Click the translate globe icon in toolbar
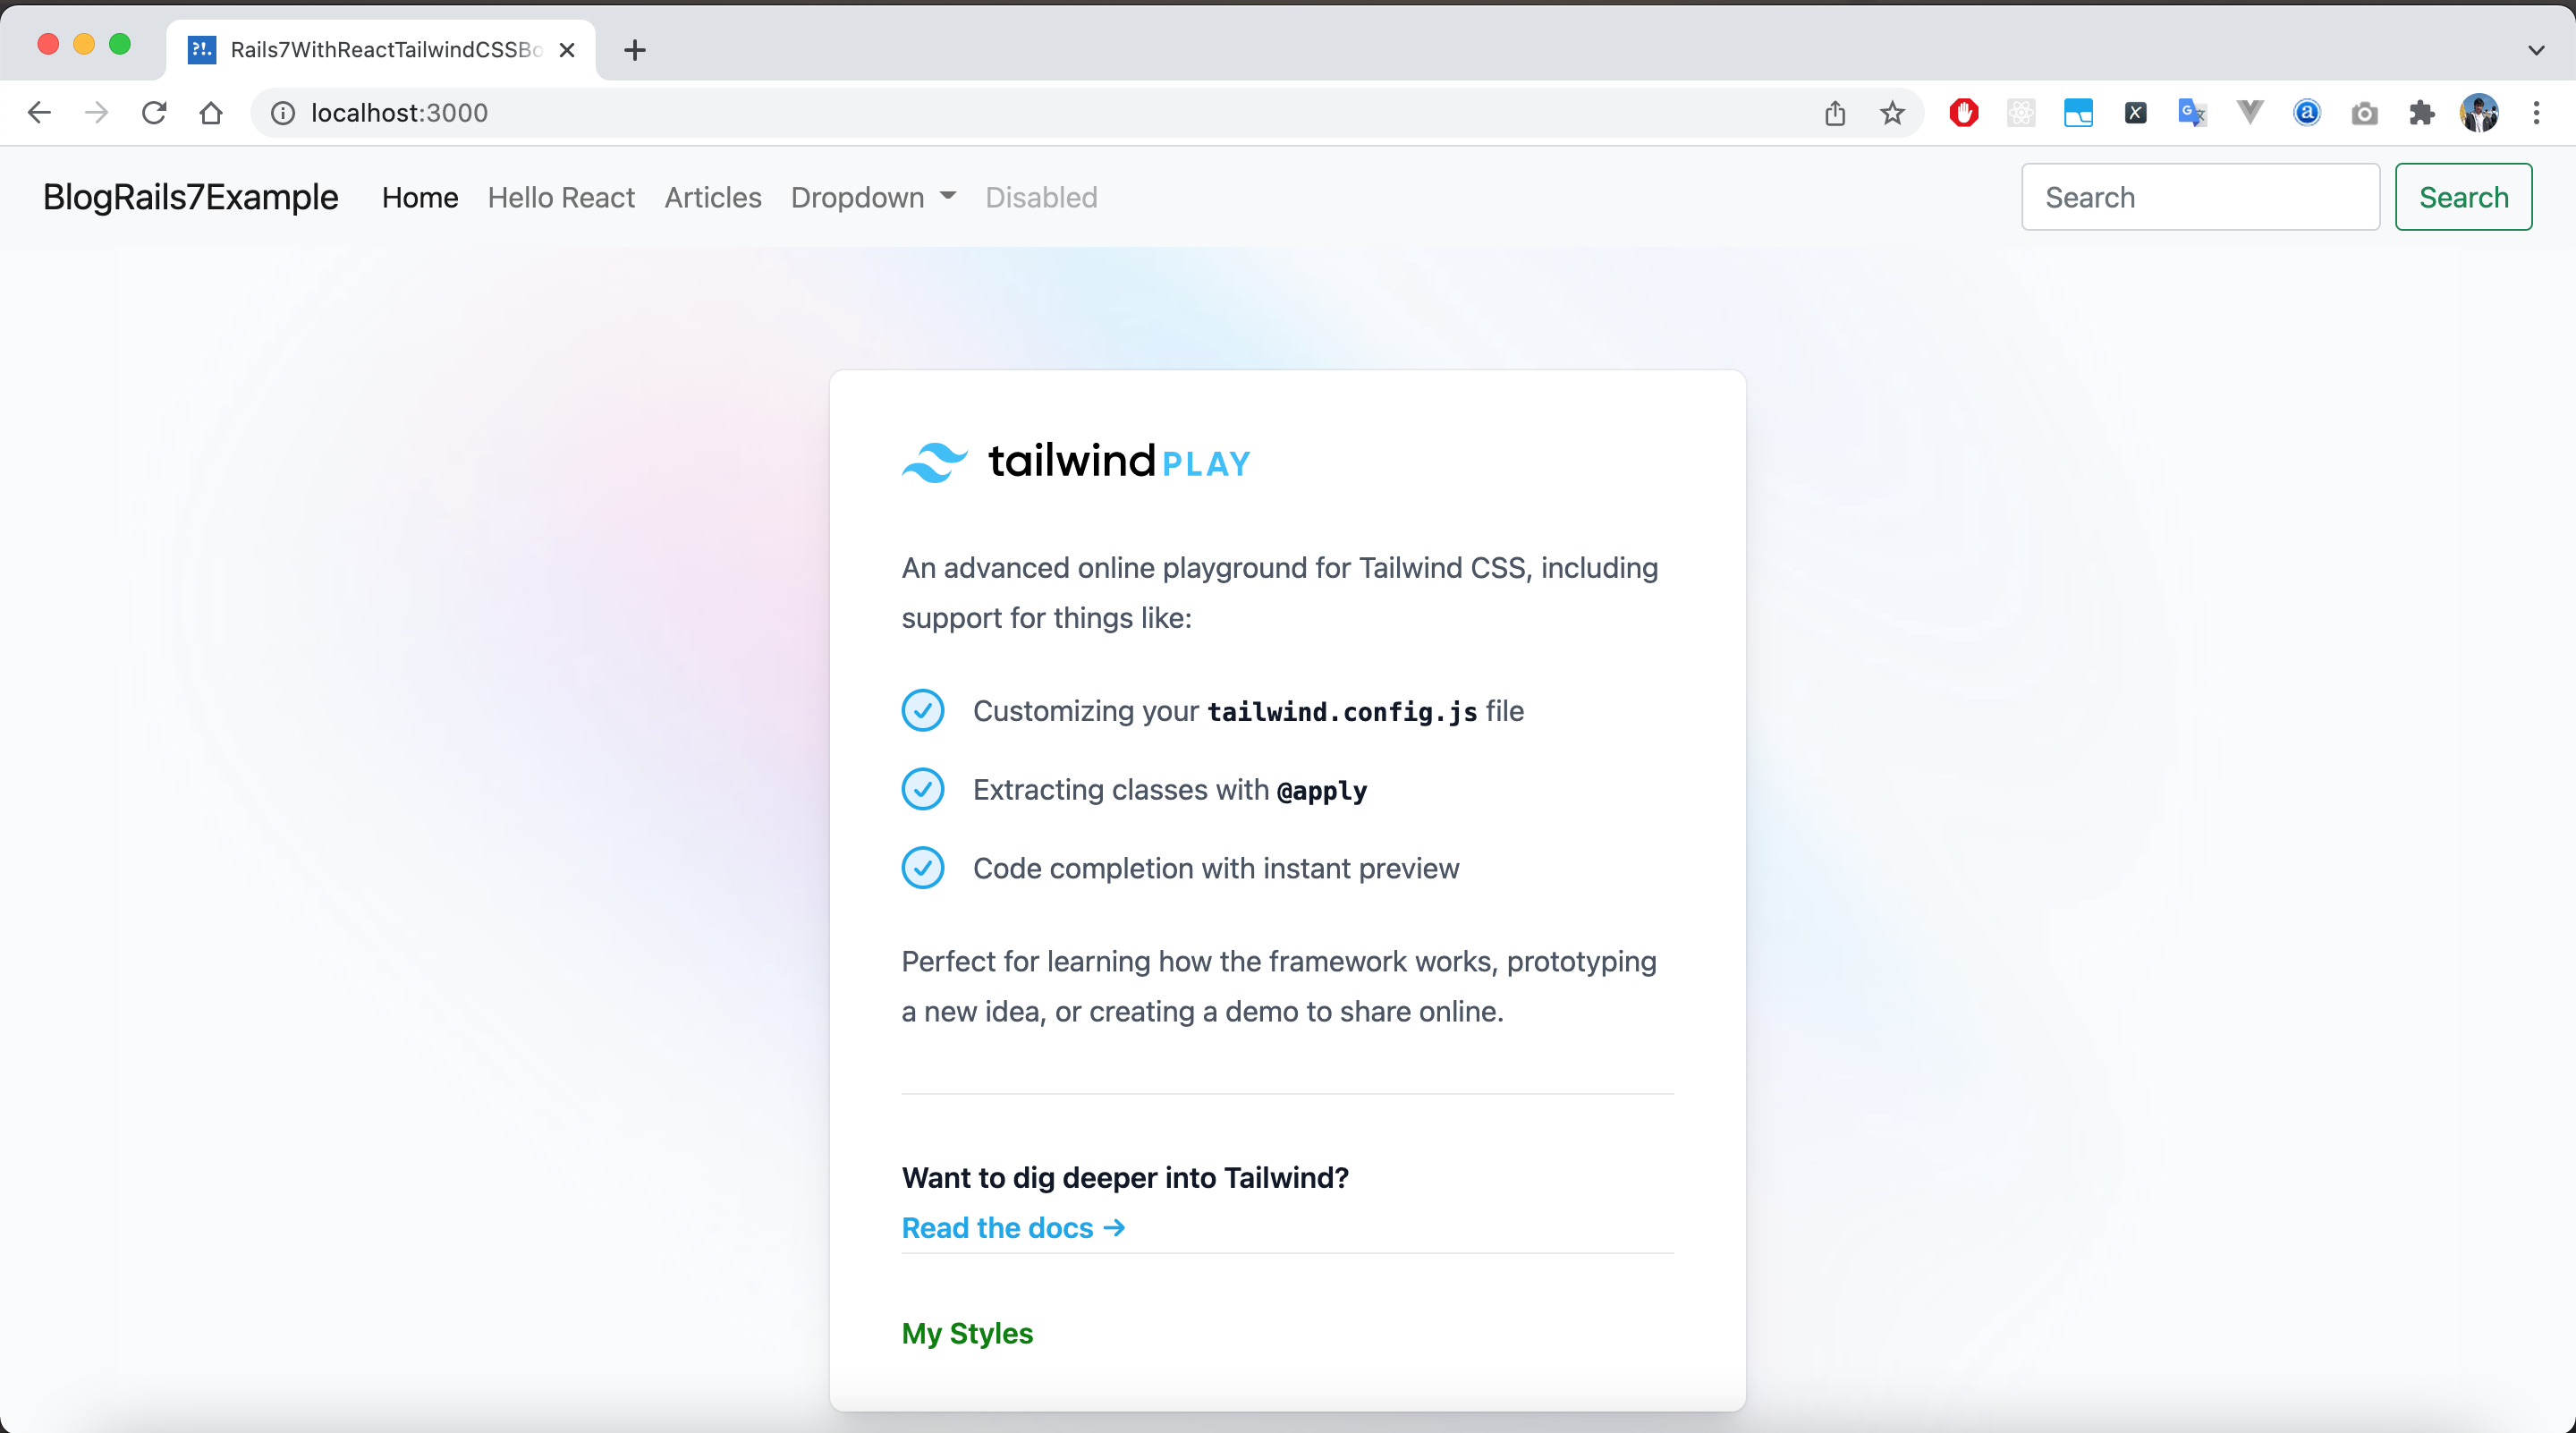 pos(2193,111)
